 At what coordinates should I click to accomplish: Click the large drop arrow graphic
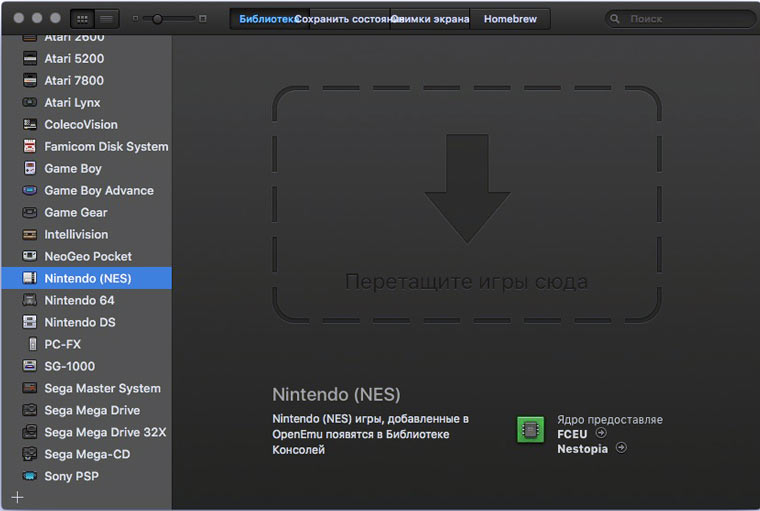coord(468,189)
